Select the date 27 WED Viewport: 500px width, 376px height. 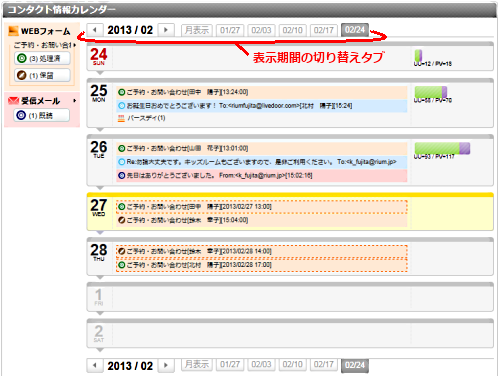pyautogui.click(x=99, y=207)
